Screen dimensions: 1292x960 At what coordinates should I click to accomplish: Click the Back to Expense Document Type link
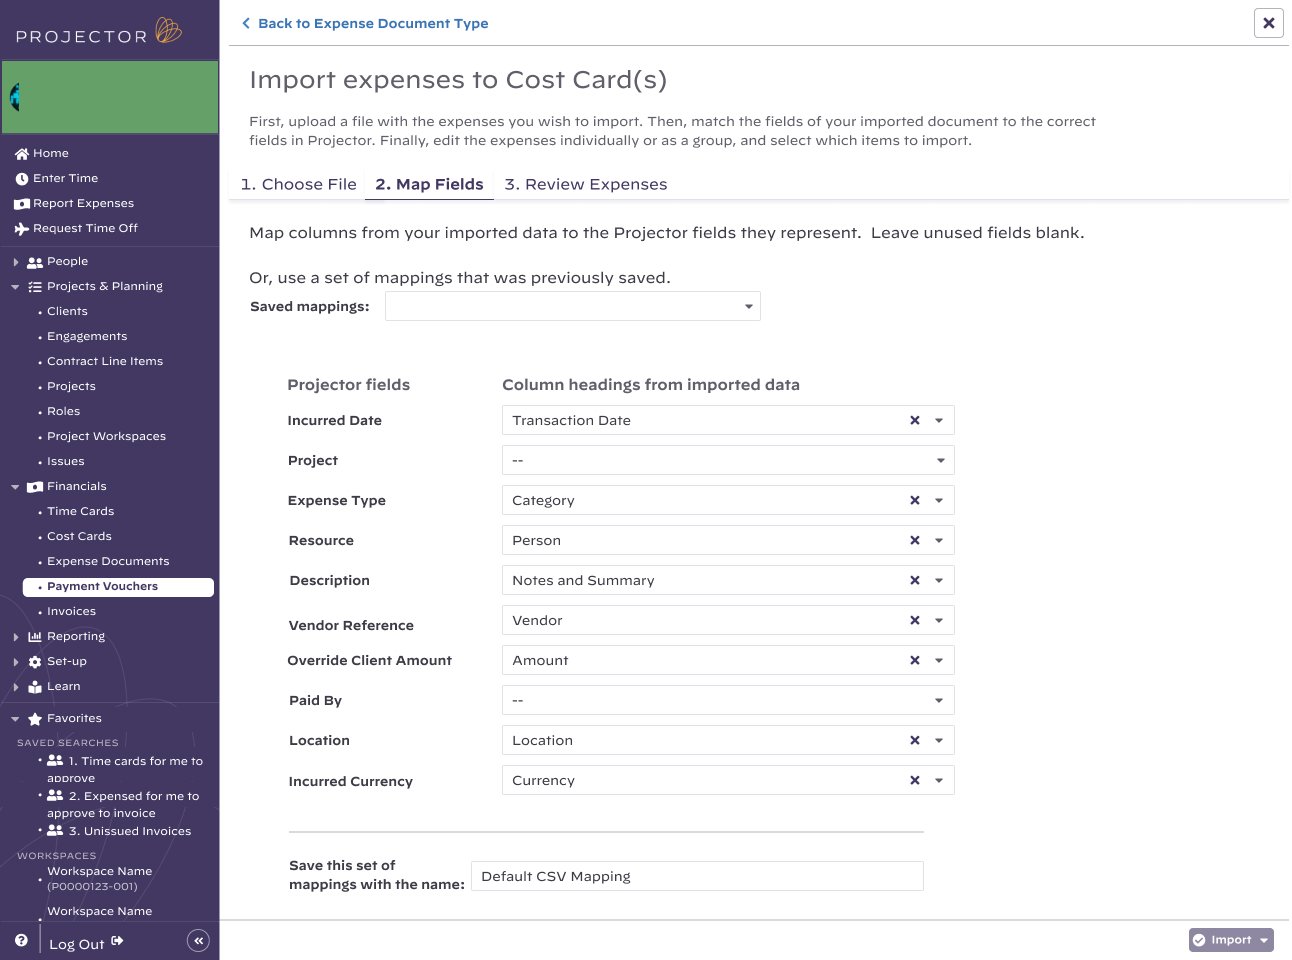tap(365, 23)
